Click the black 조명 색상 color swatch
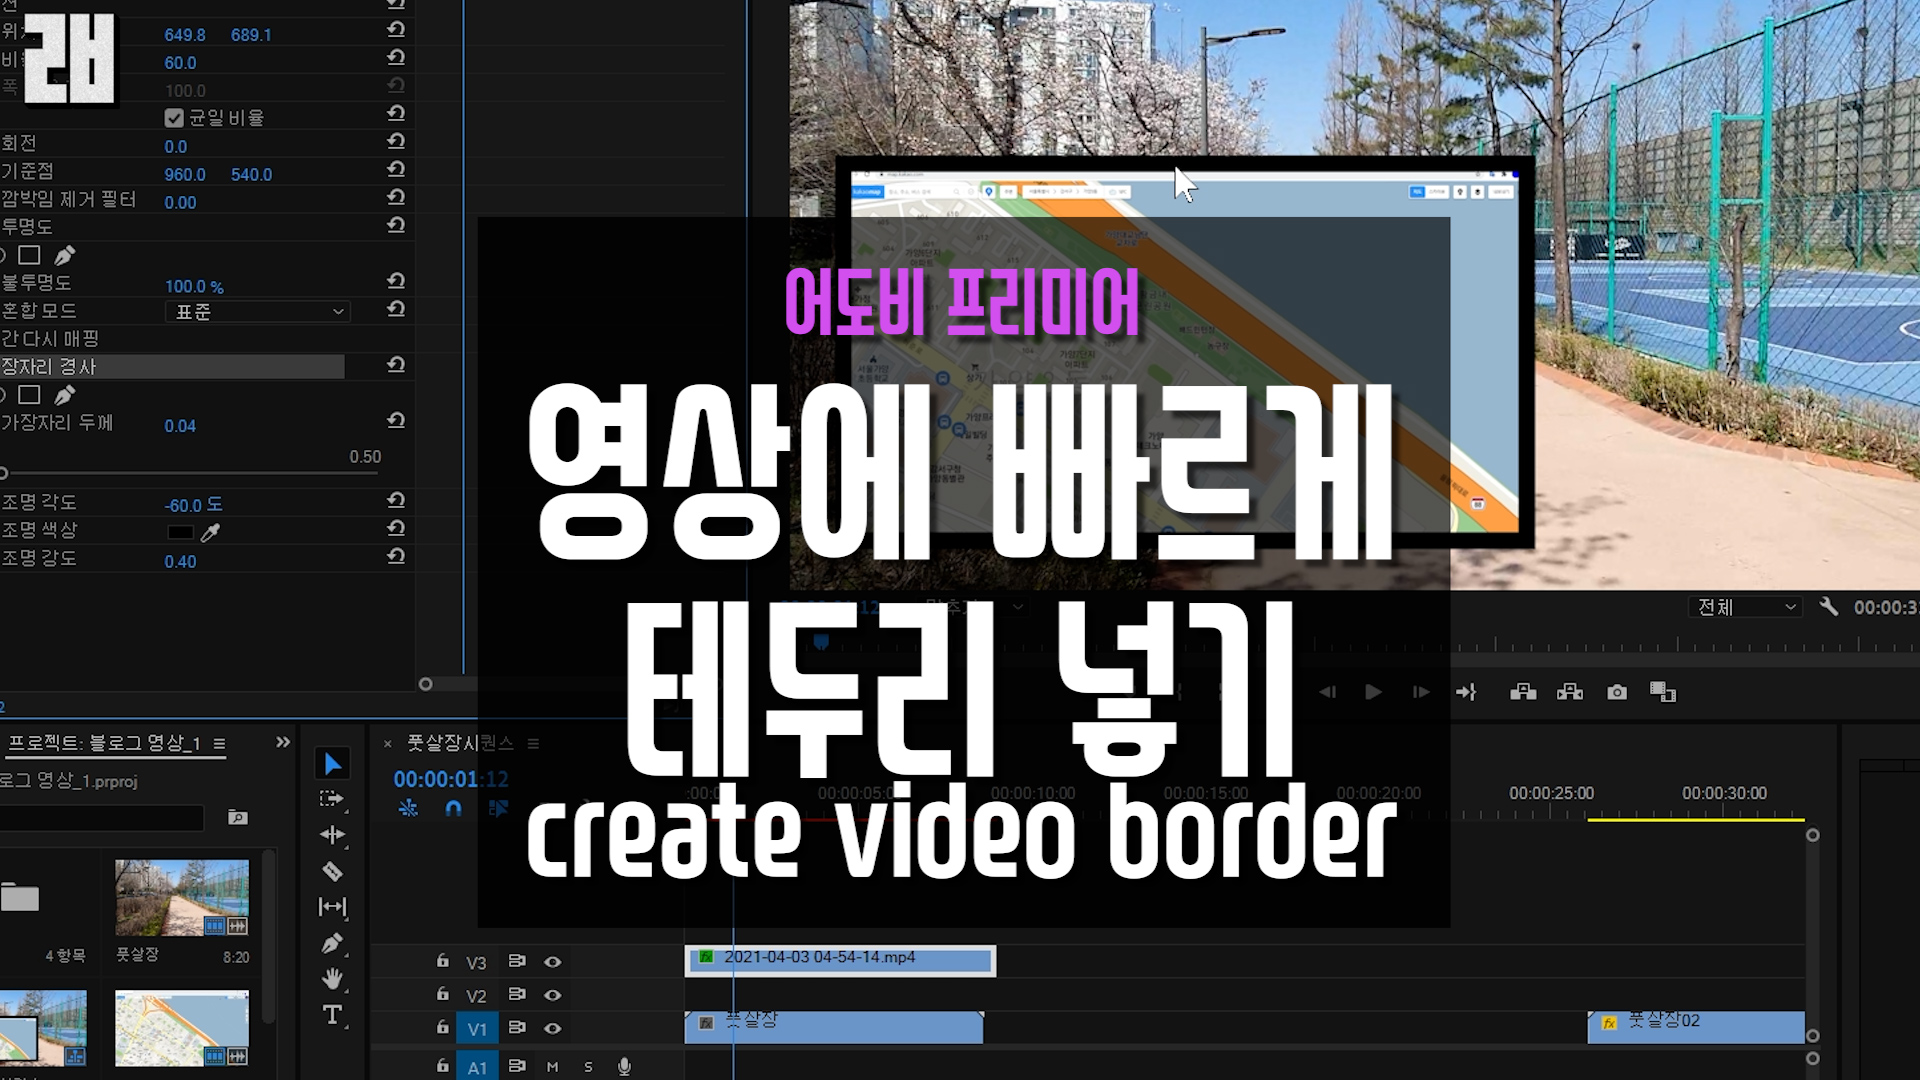This screenshot has width=1920, height=1080. coord(180,533)
